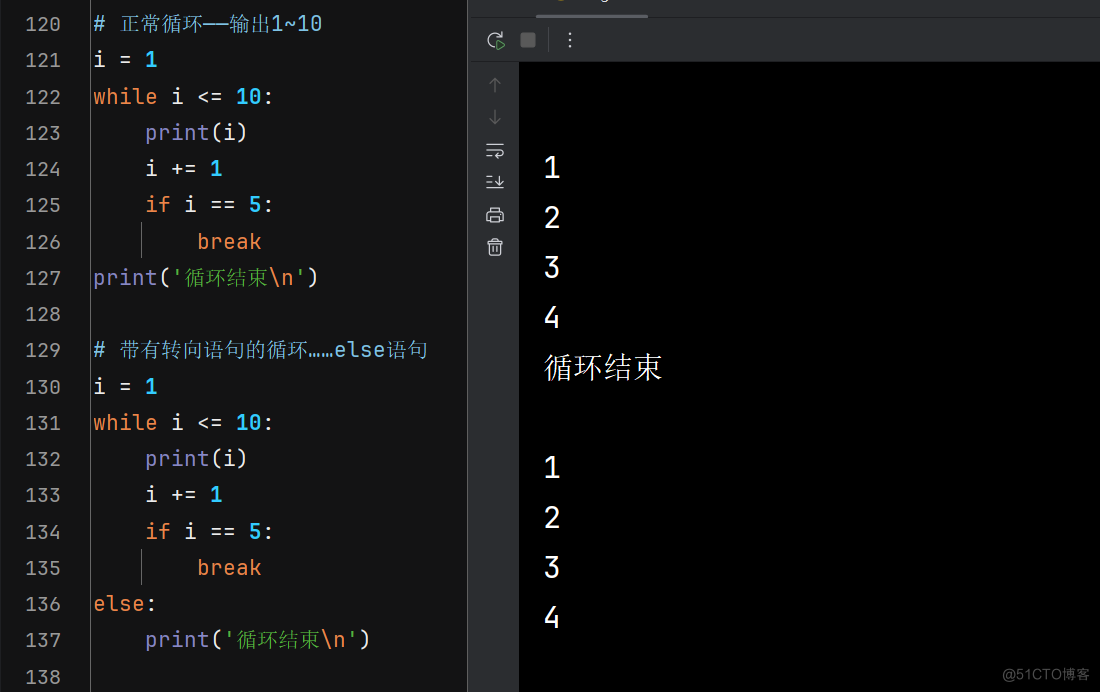Stop the running process
The image size is (1100, 692).
(528, 40)
